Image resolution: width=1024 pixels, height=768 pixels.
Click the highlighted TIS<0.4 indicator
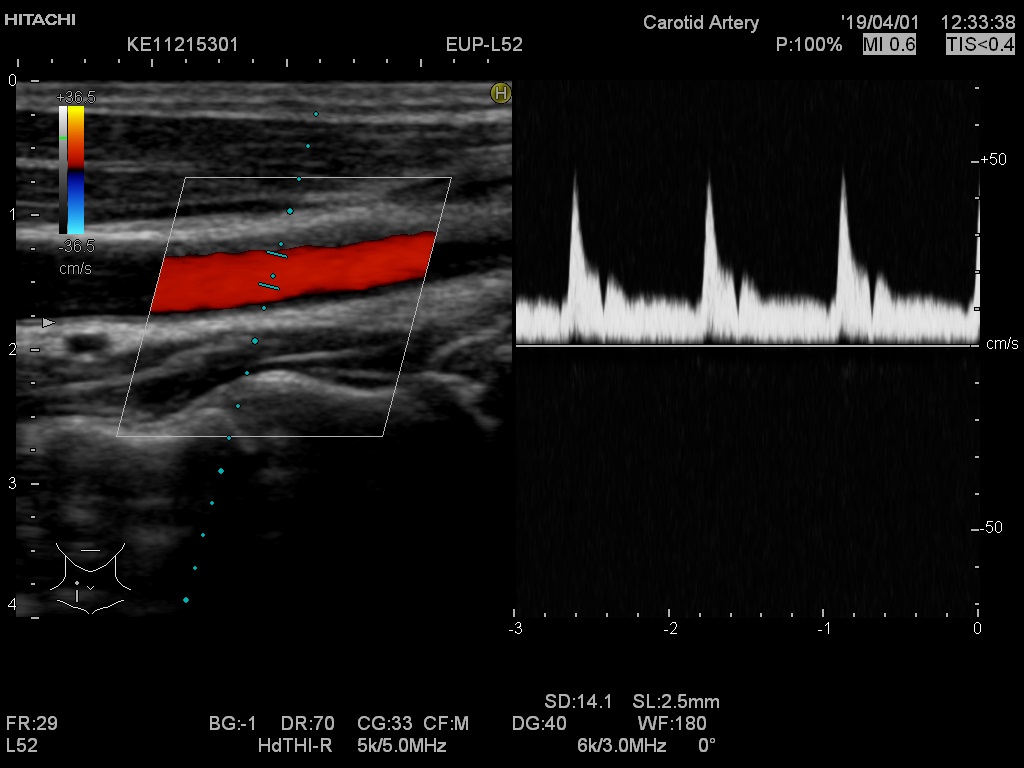tap(980, 45)
